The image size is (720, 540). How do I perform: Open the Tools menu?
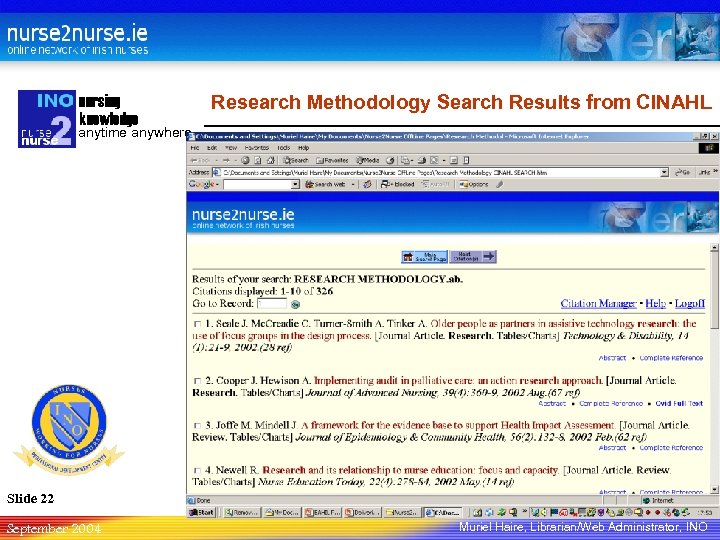(x=284, y=148)
